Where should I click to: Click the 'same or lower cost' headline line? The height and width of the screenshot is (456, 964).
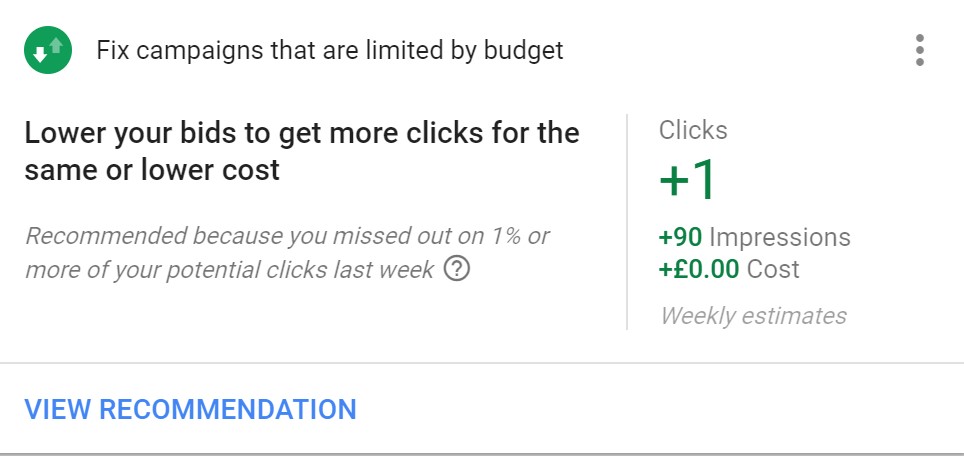(x=152, y=170)
